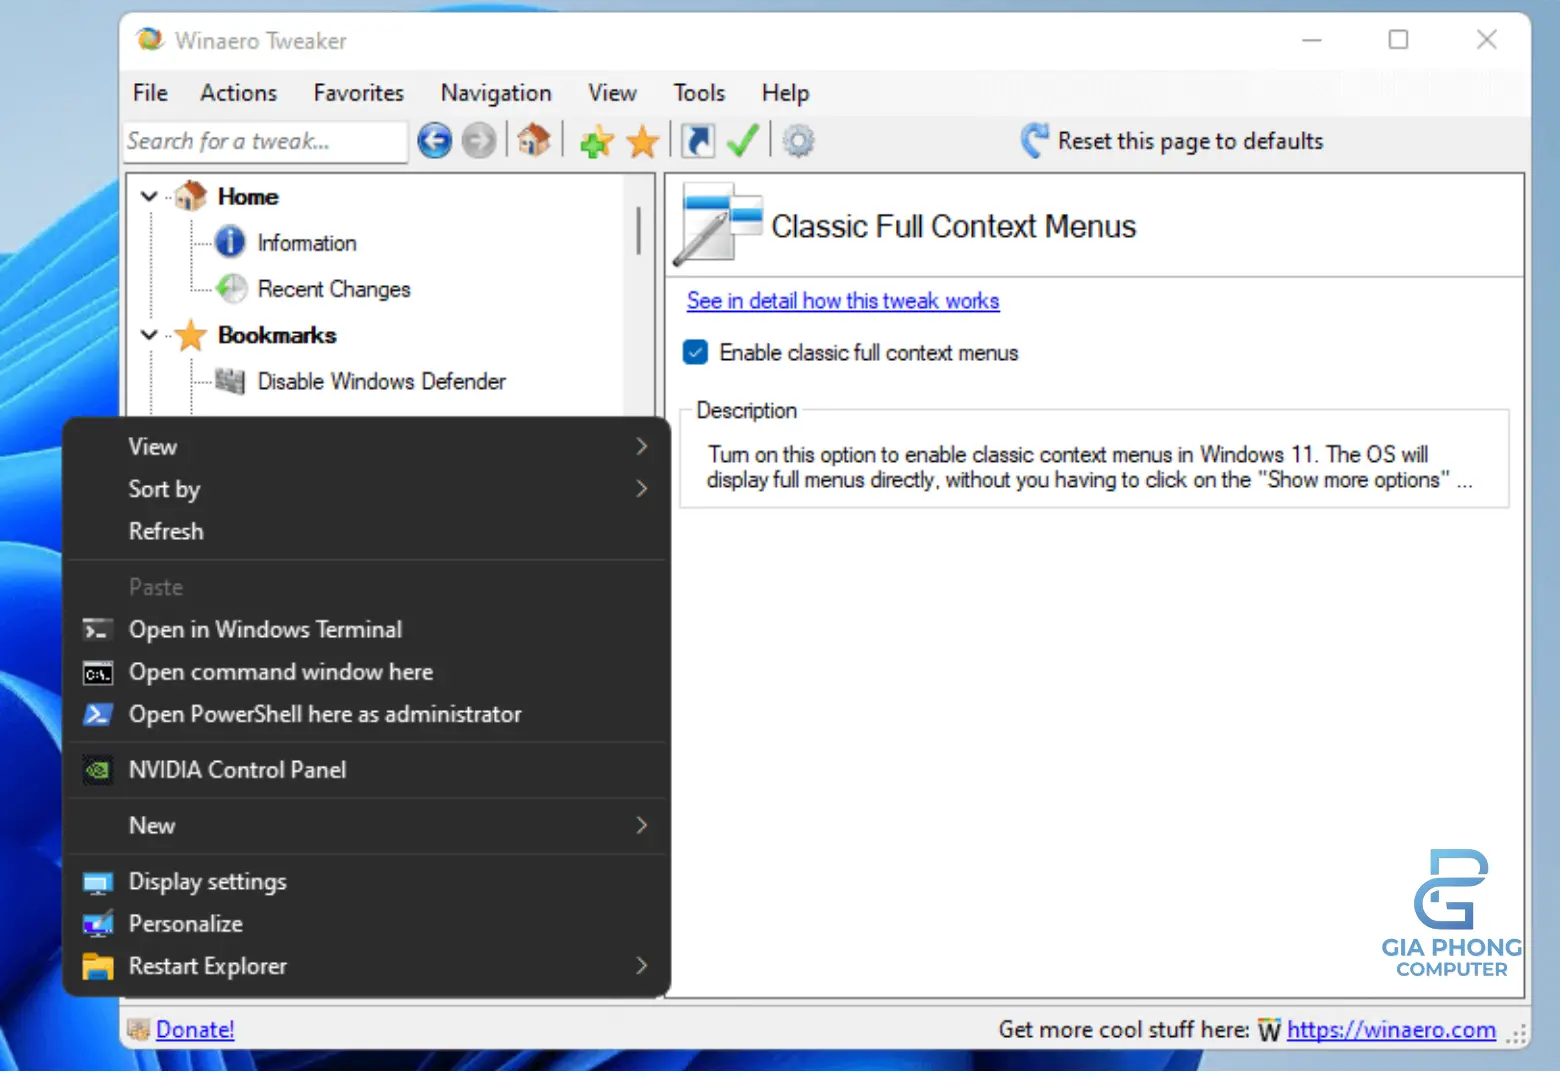Collapse the Home tree node
The image size is (1560, 1080).
tap(148, 196)
